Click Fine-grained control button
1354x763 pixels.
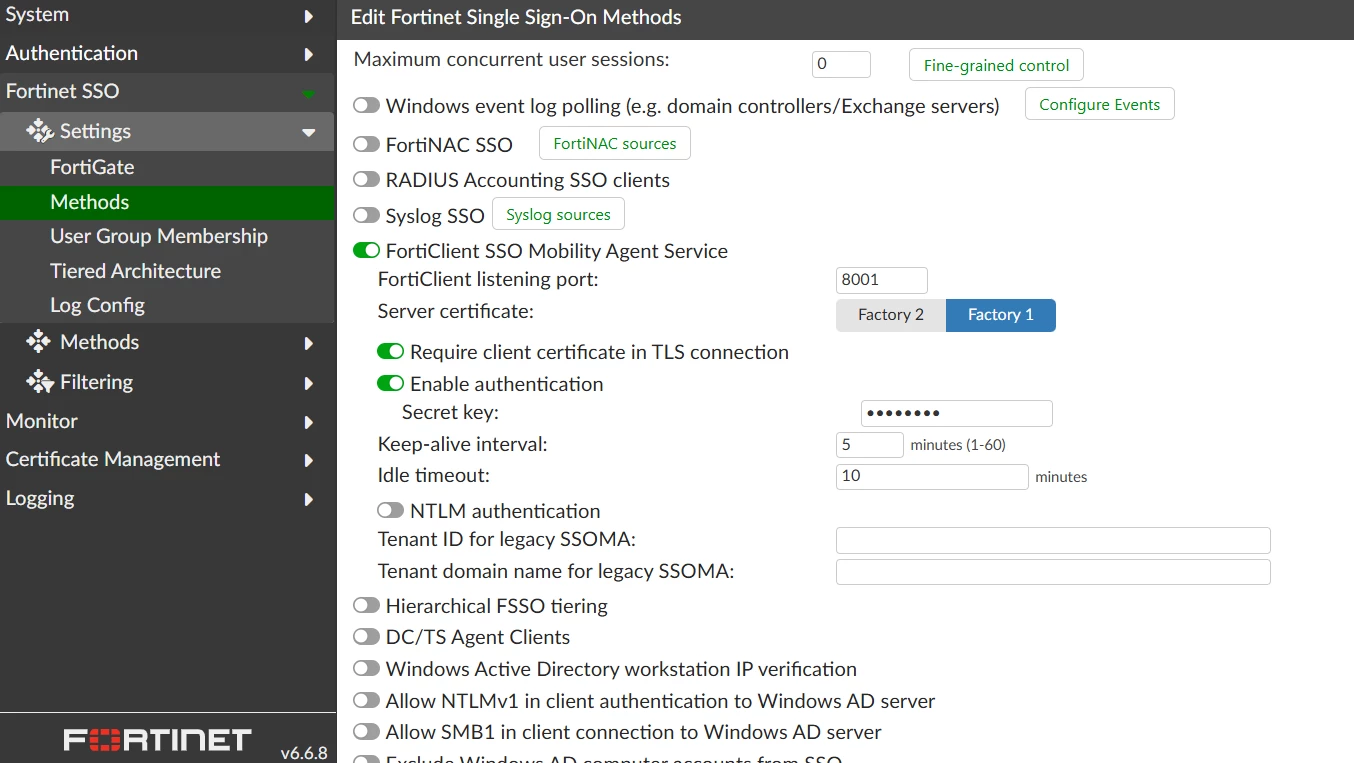(x=996, y=65)
